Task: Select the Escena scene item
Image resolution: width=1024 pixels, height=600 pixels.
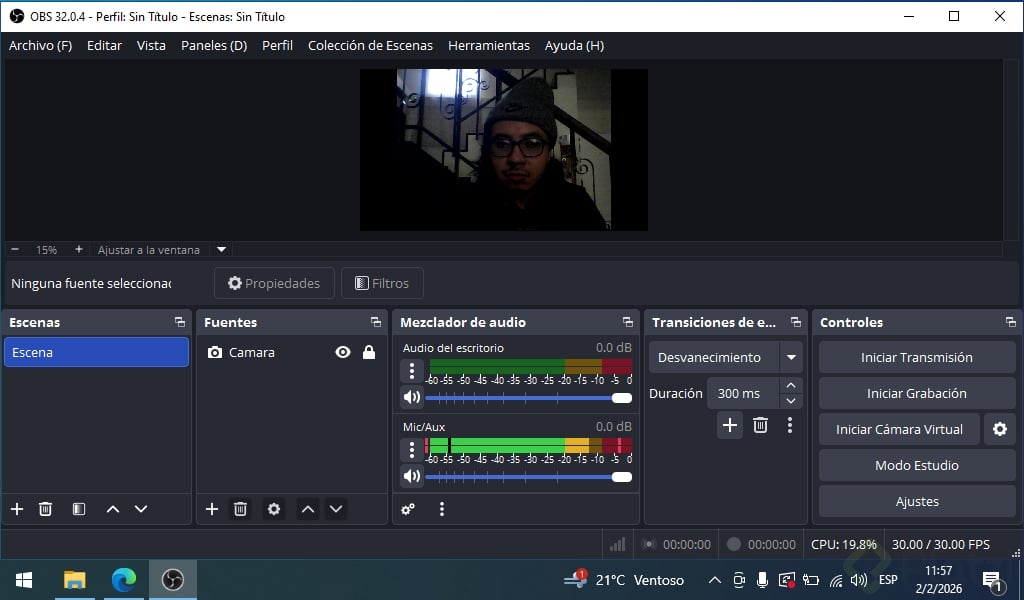Action: tap(97, 352)
